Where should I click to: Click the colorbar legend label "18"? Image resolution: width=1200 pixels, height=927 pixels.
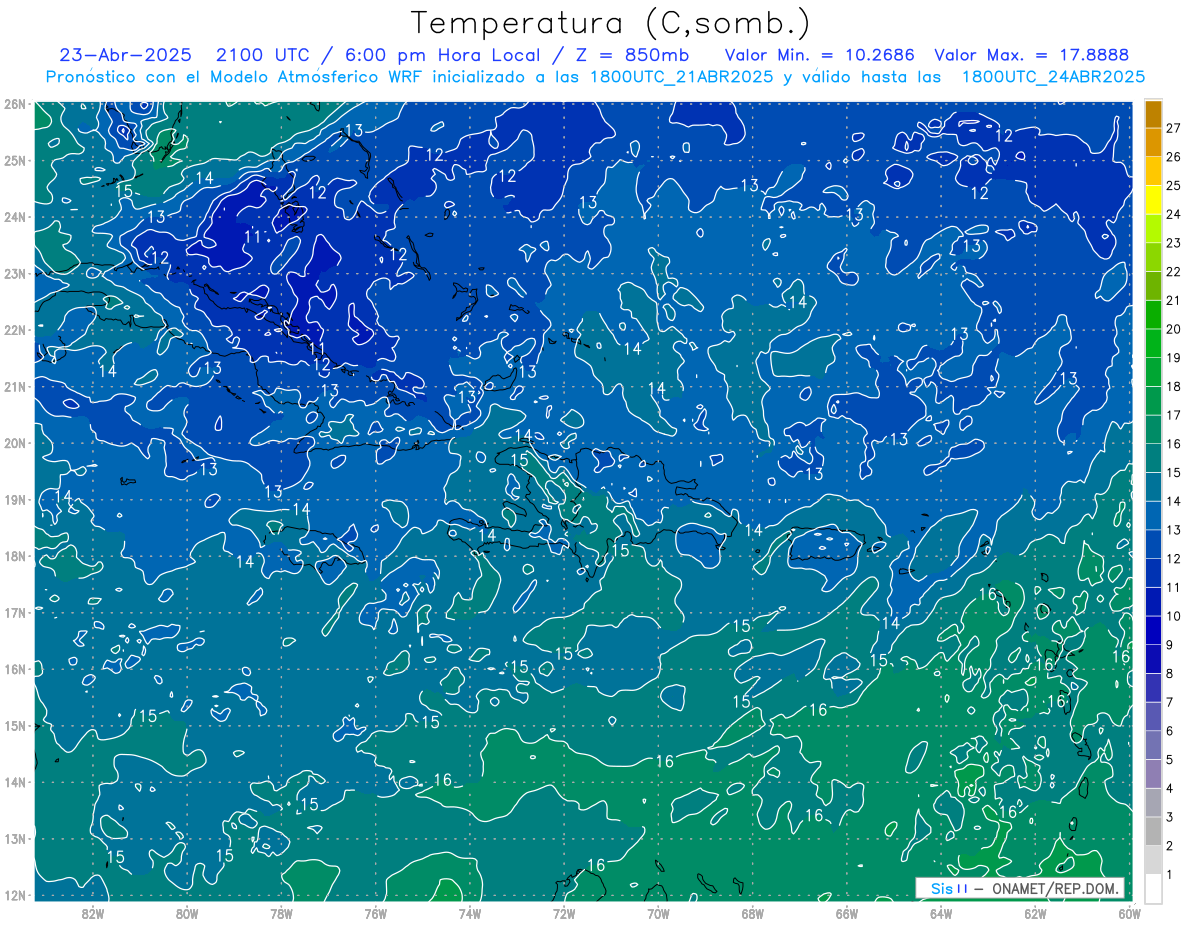pyautogui.click(x=1173, y=387)
